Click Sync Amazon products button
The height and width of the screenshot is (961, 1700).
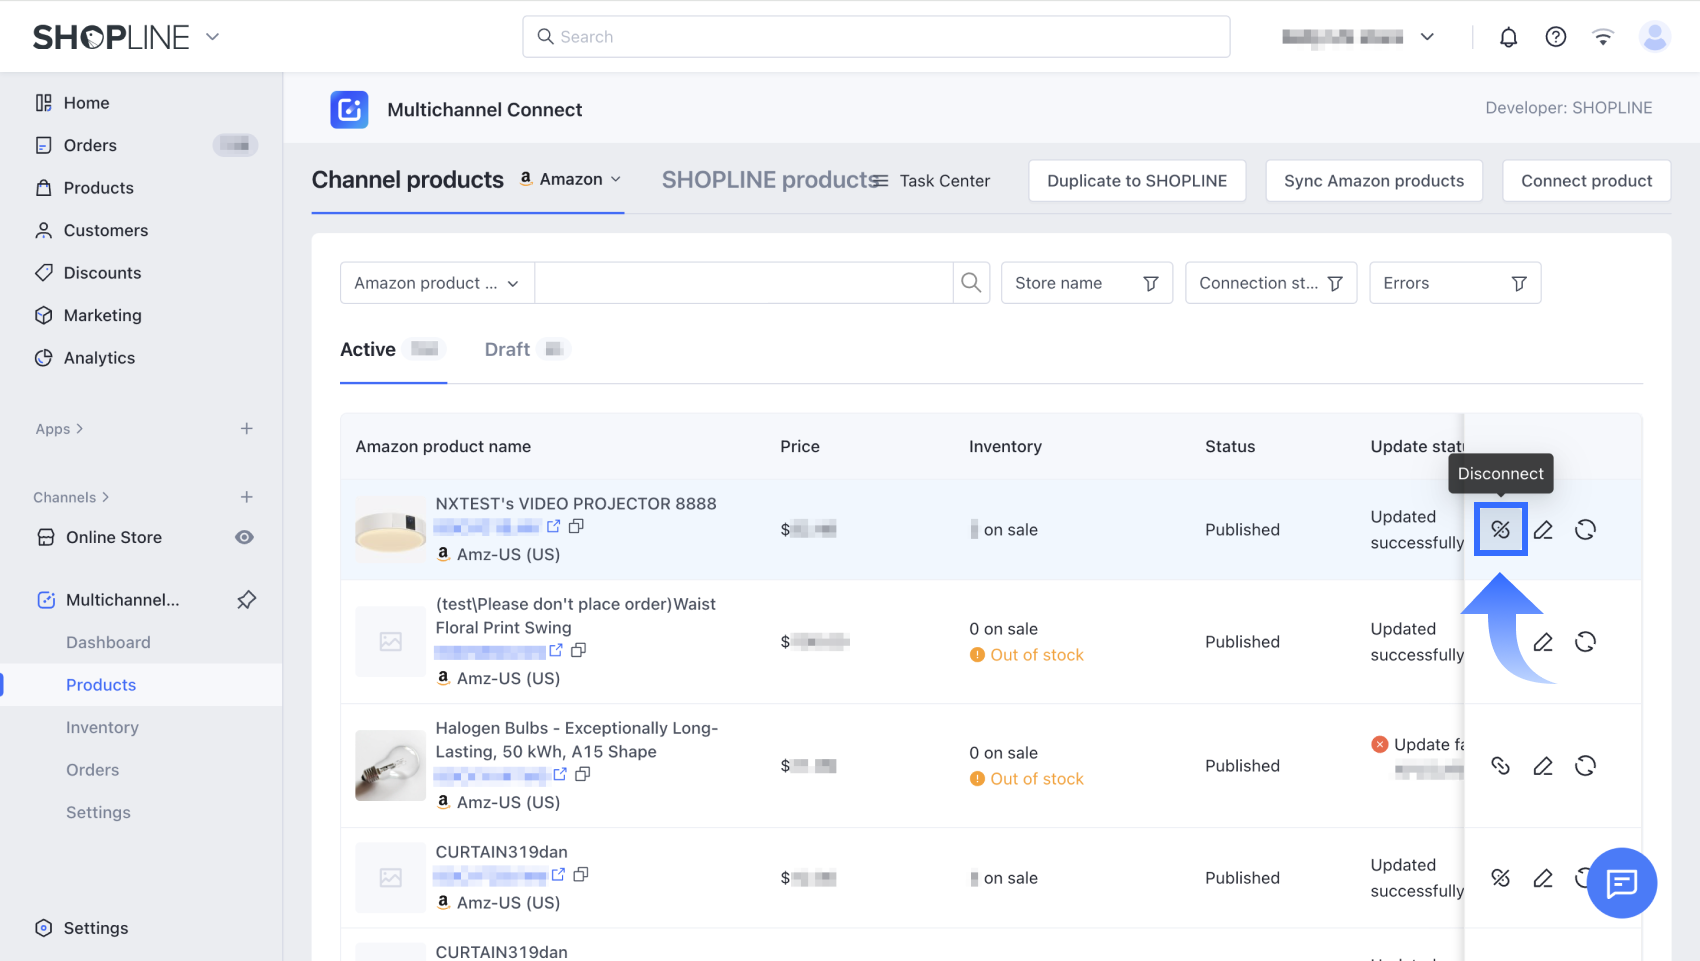click(x=1373, y=181)
